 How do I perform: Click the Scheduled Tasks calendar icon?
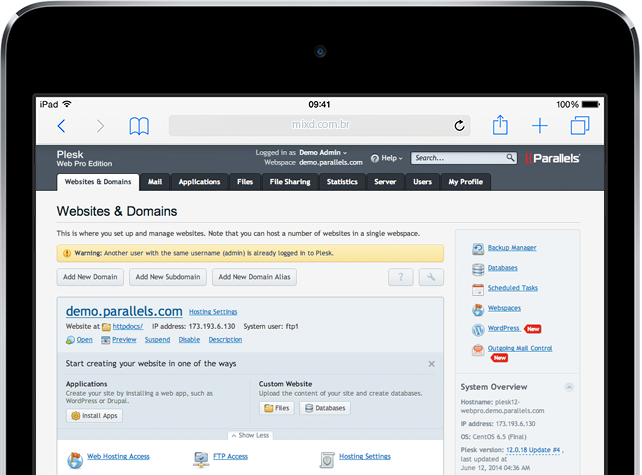pyautogui.click(x=478, y=290)
